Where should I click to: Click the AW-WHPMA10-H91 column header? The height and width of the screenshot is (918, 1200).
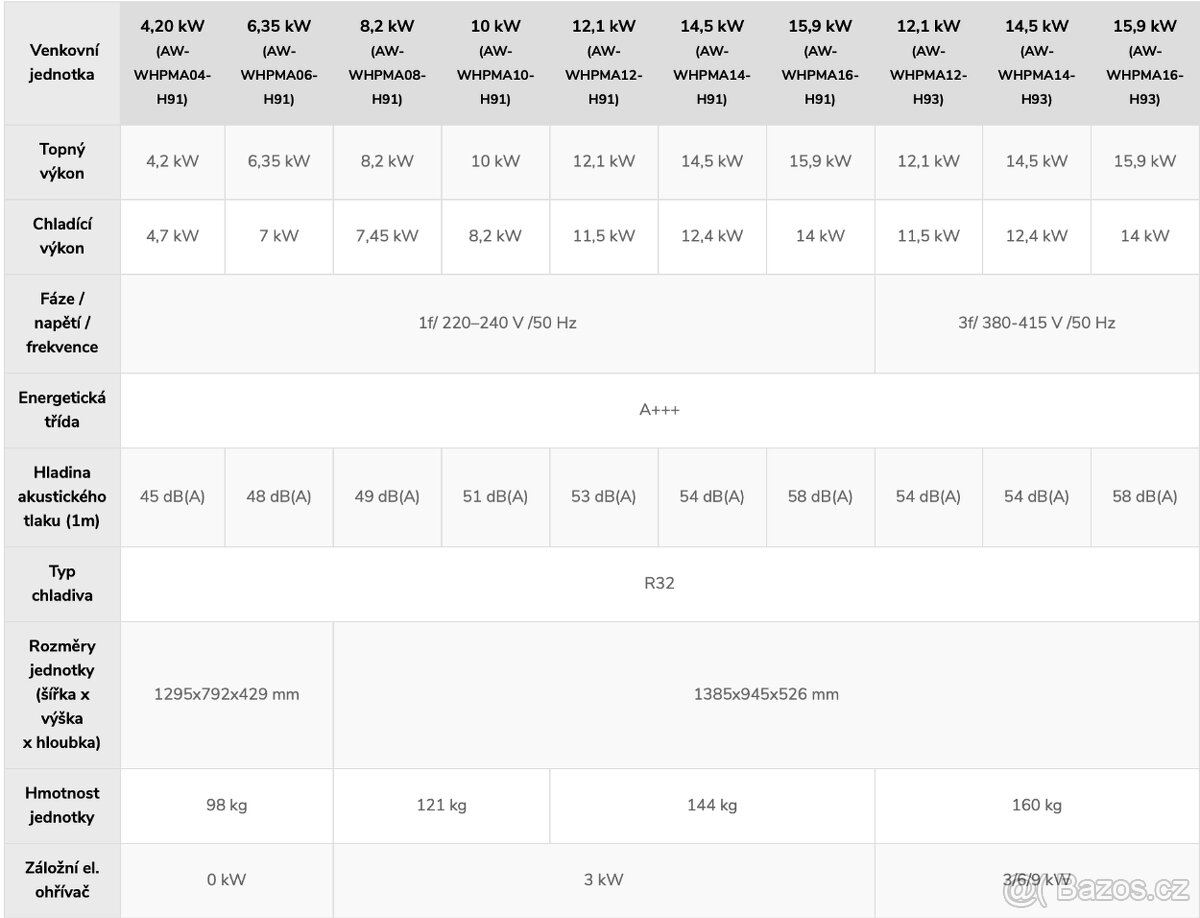click(x=495, y=62)
